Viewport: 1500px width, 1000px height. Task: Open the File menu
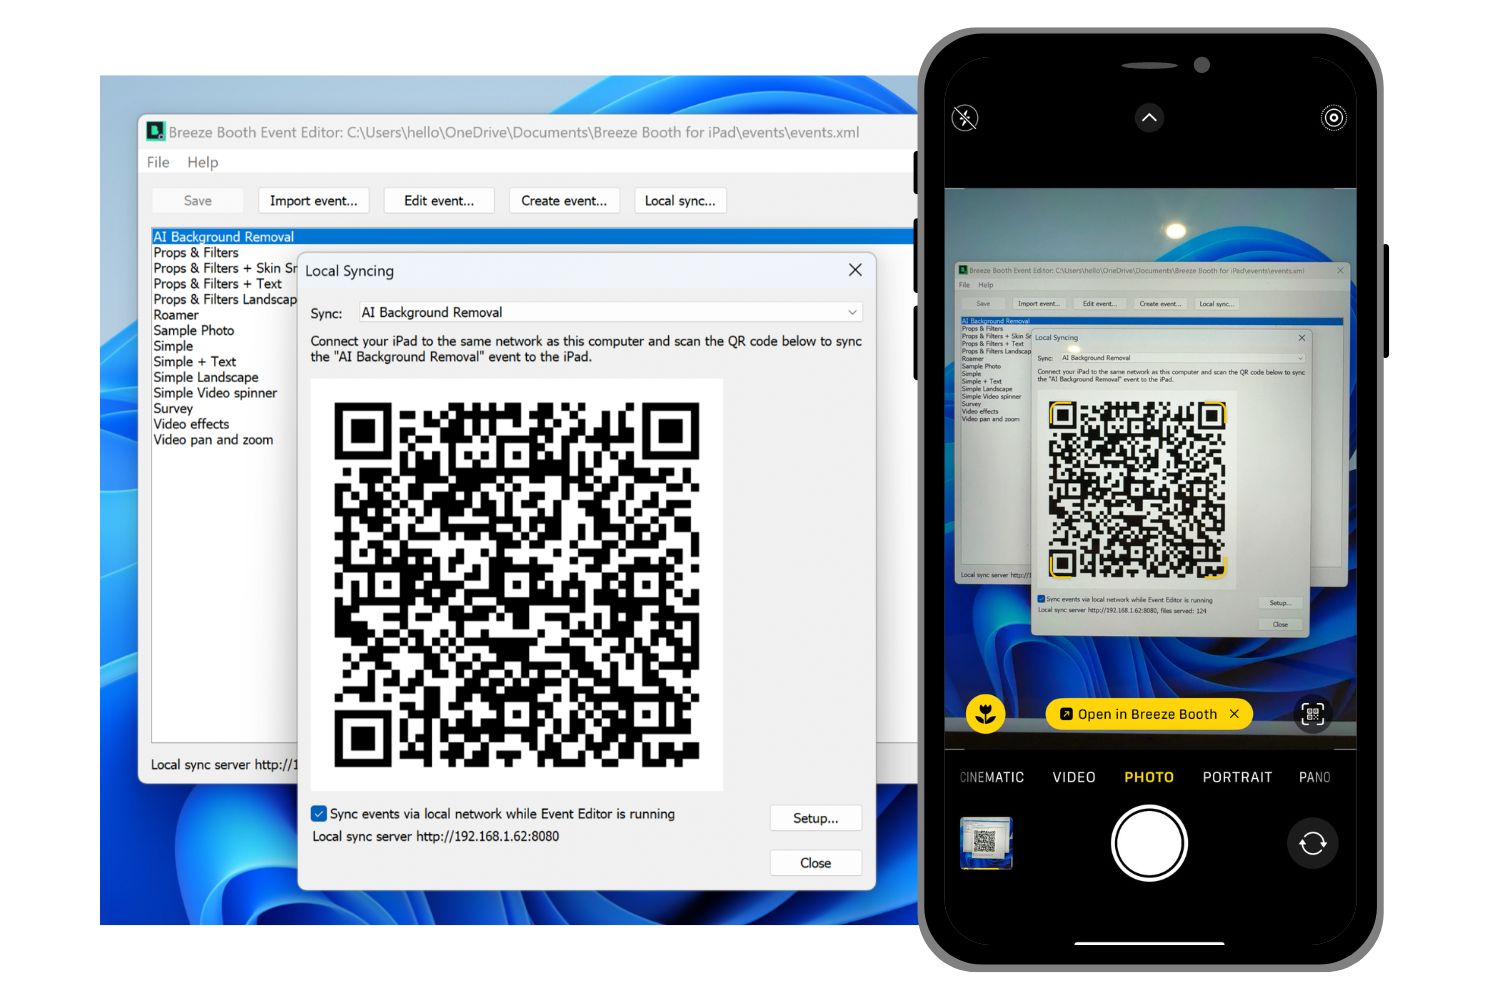click(158, 162)
